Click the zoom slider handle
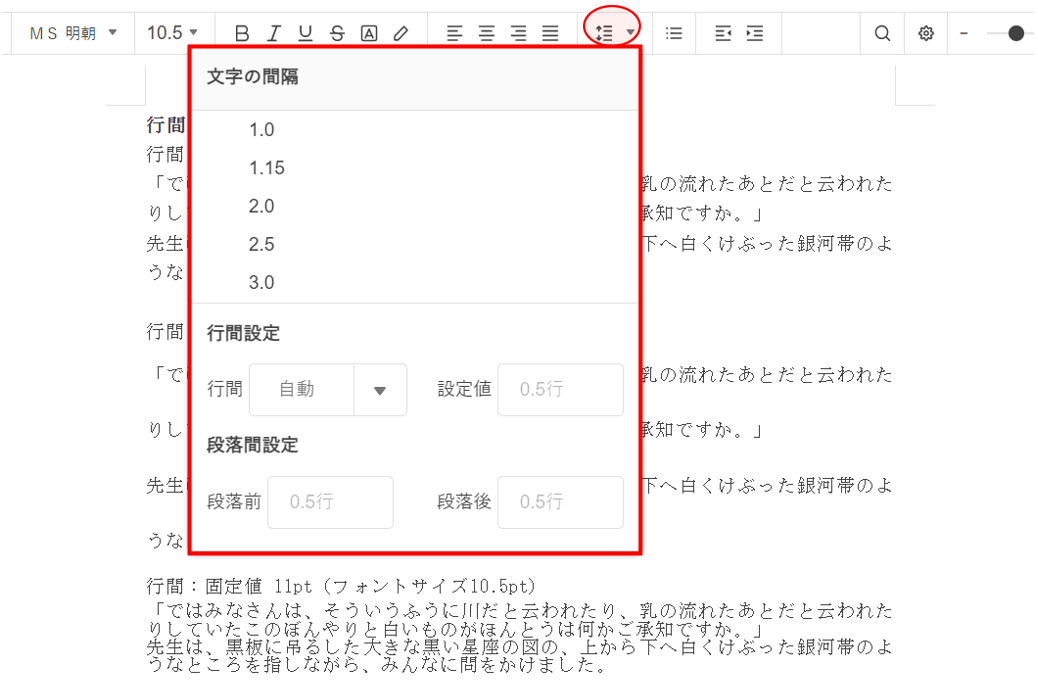This screenshot has height=686, width=1038. pyautogui.click(x=1016, y=33)
